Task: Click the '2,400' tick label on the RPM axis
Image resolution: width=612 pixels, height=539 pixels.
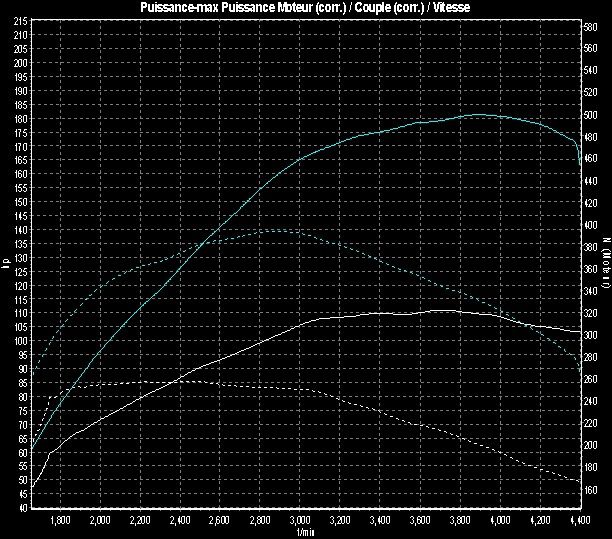Action: [179, 520]
